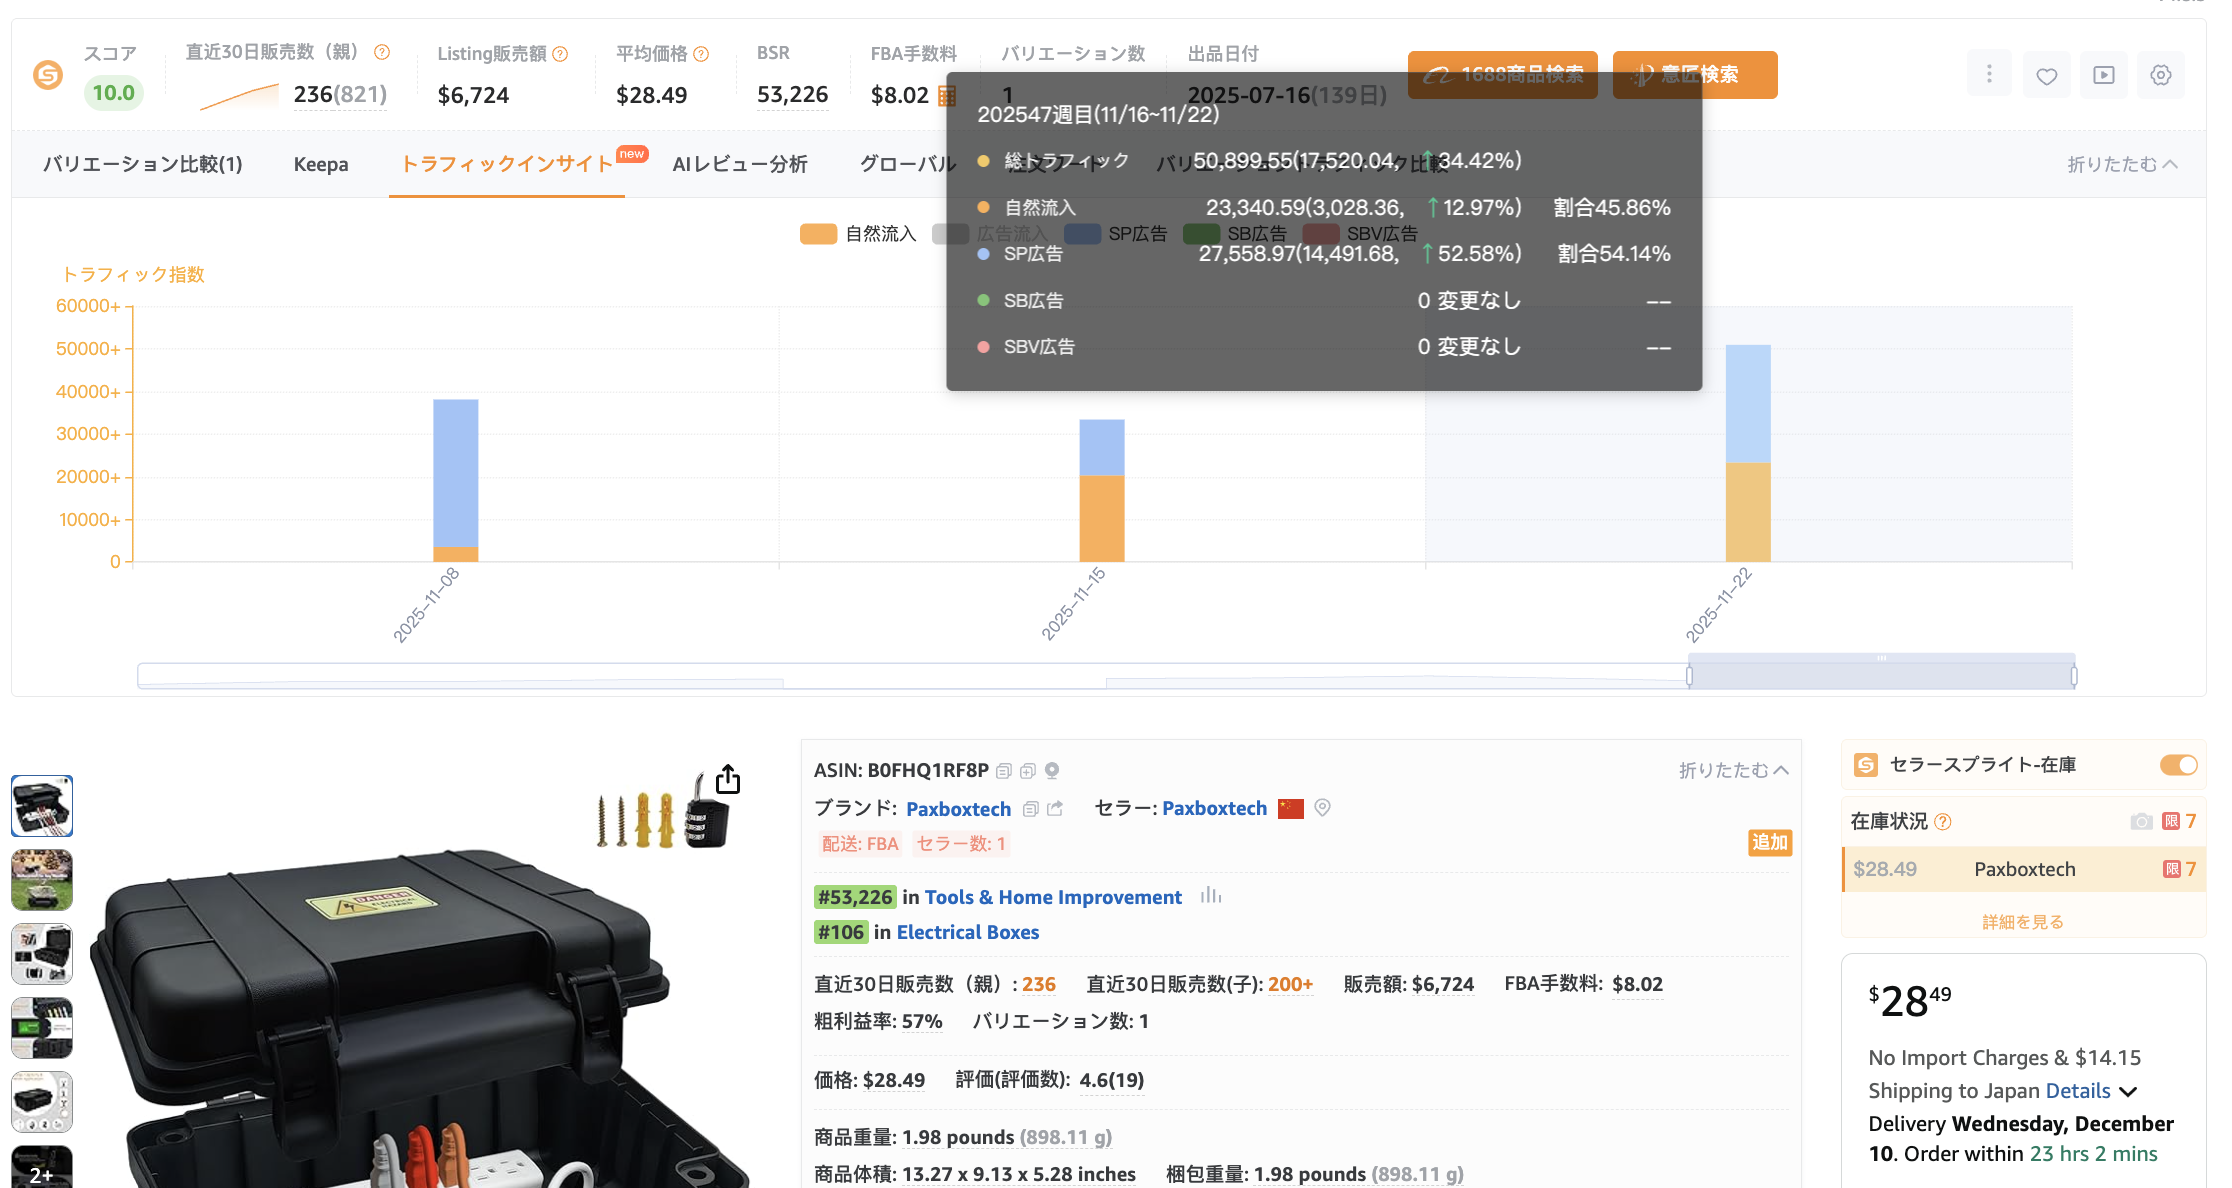Expand 詳細を見る in the stock panel
The image size is (2232, 1188).
pyautogui.click(x=2022, y=920)
